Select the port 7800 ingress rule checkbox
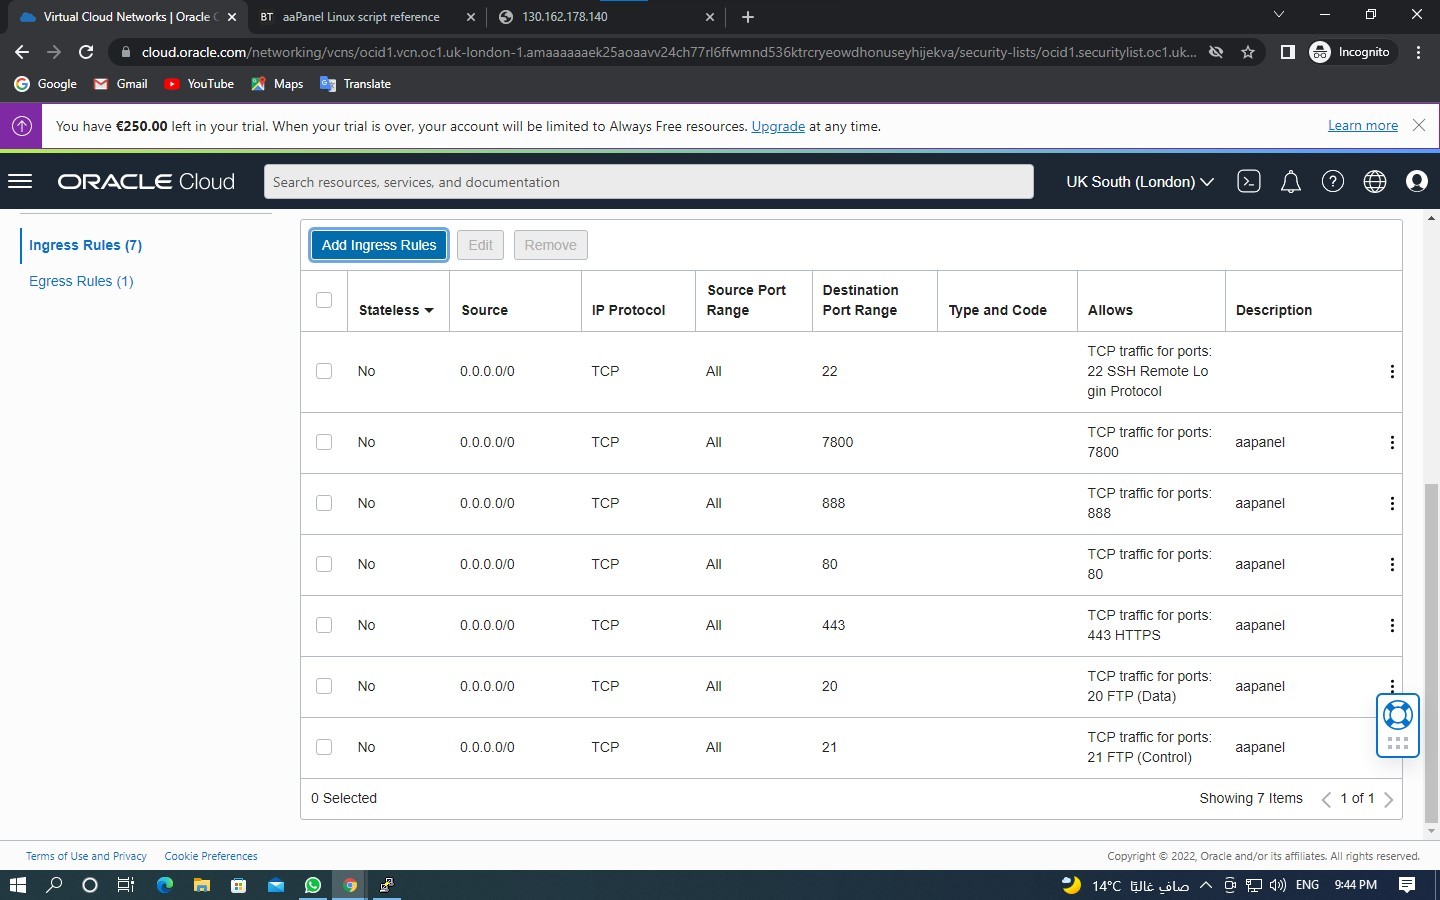This screenshot has height=900, width=1440. click(x=324, y=442)
